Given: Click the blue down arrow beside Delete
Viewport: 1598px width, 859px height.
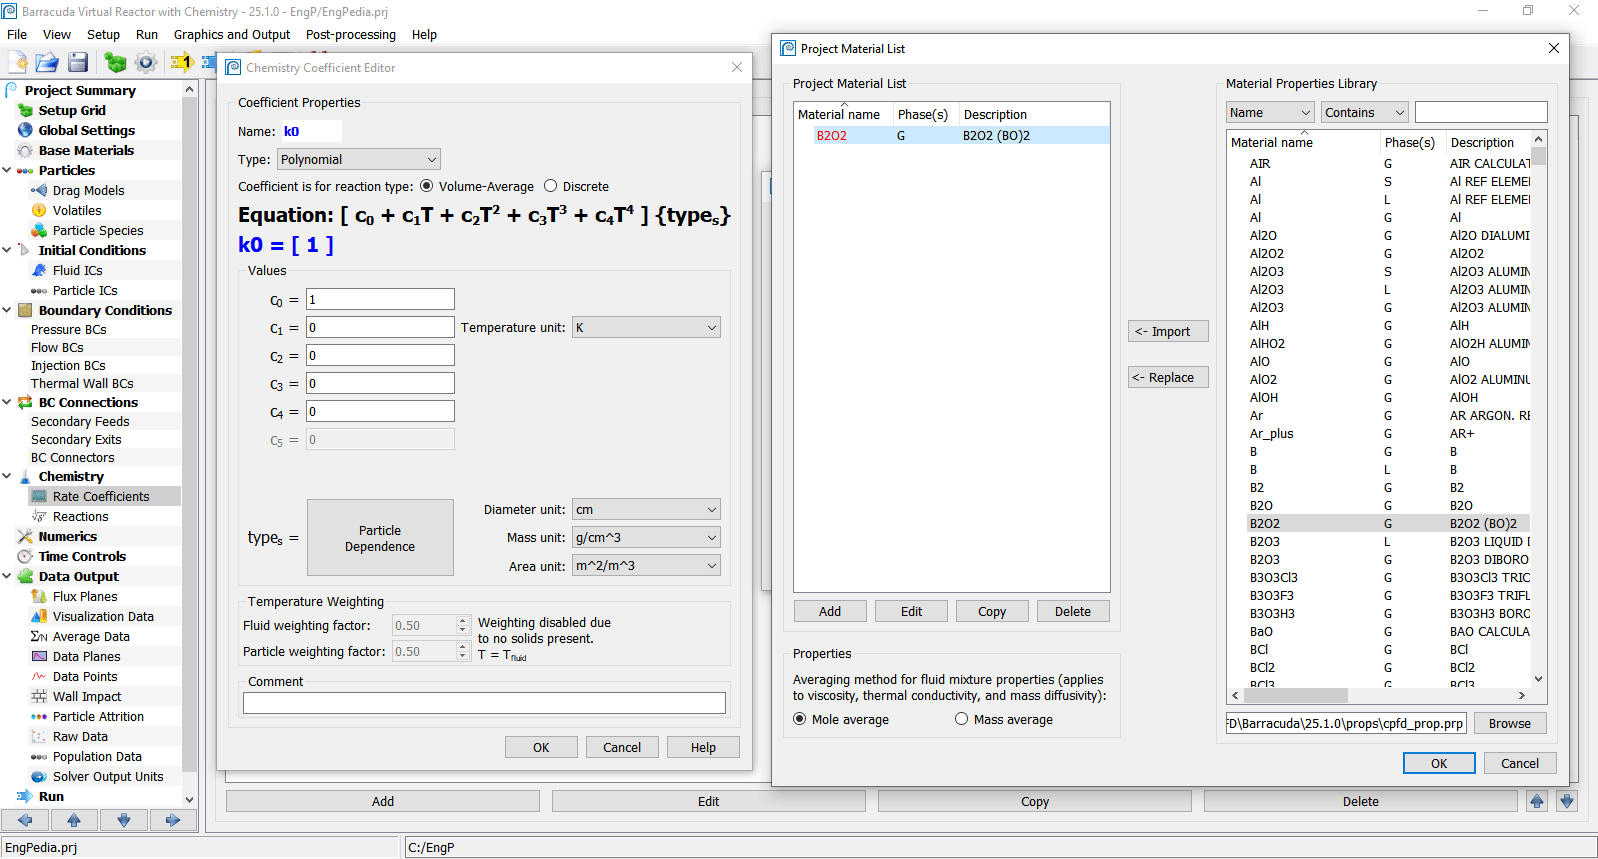Looking at the screenshot, I should (1567, 801).
